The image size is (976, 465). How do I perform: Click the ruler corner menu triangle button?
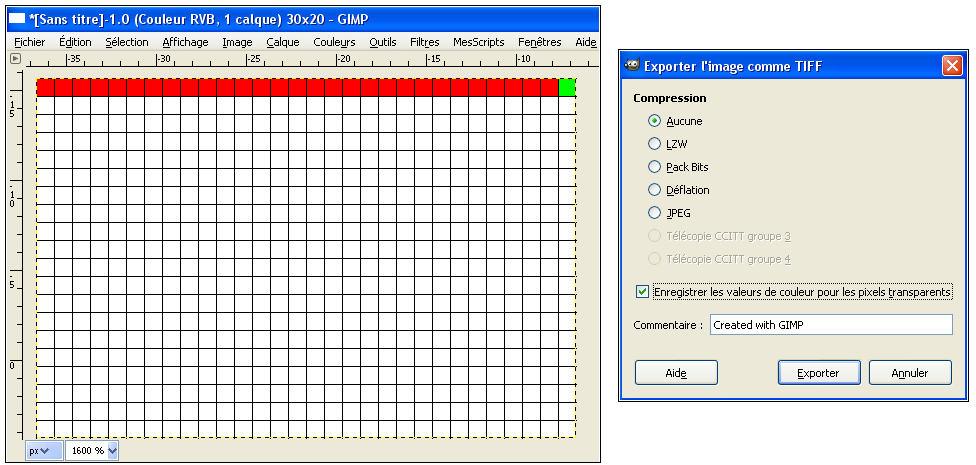[16, 59]
